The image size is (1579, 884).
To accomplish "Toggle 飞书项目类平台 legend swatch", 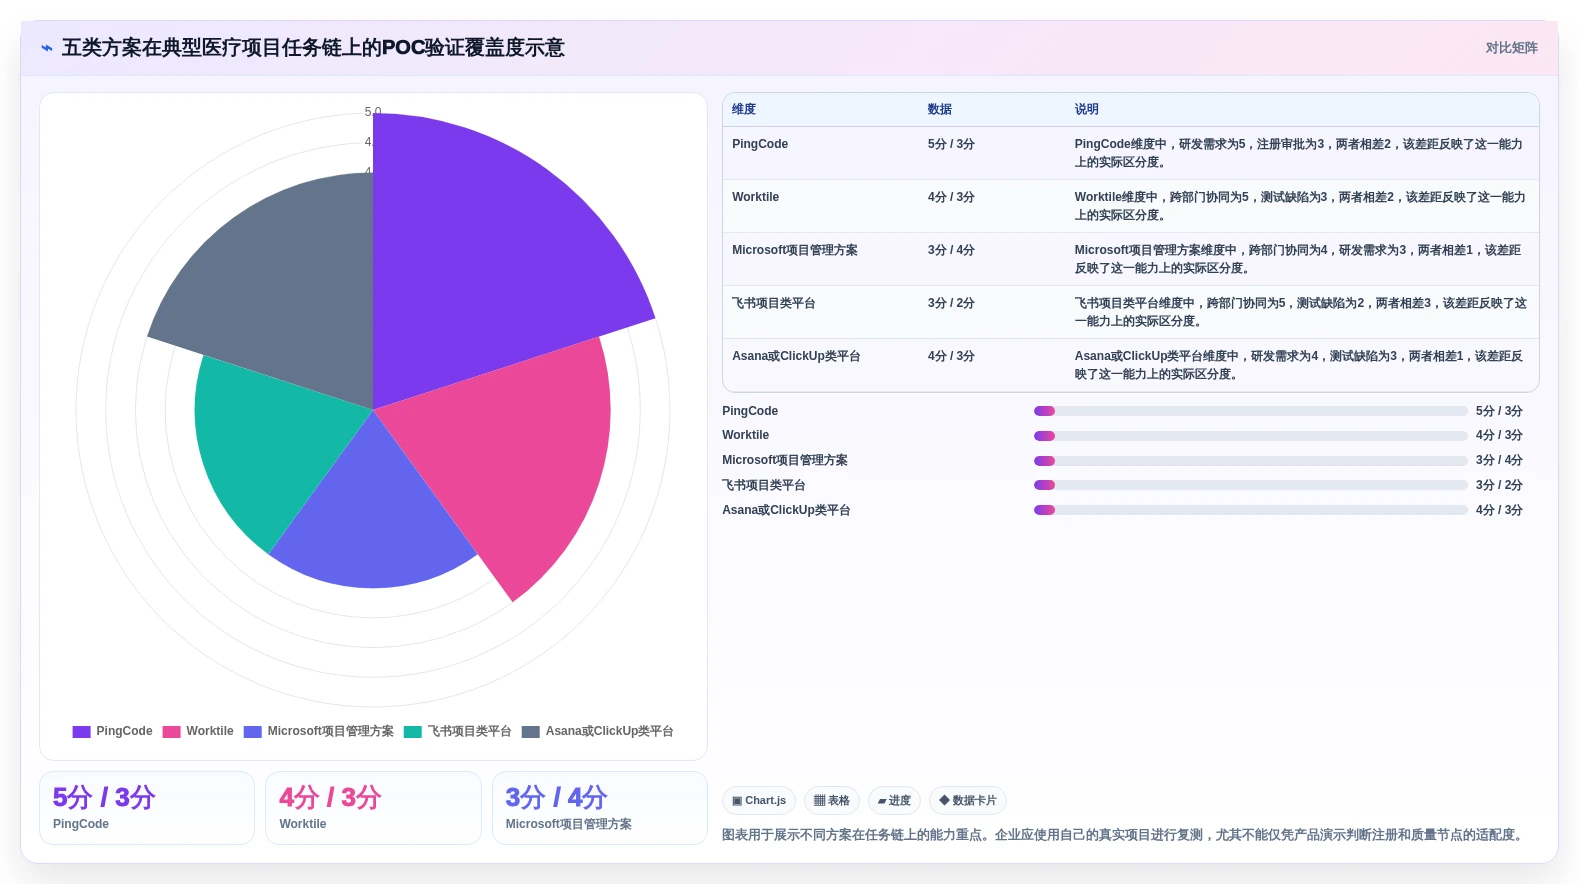I will point(413,732).
